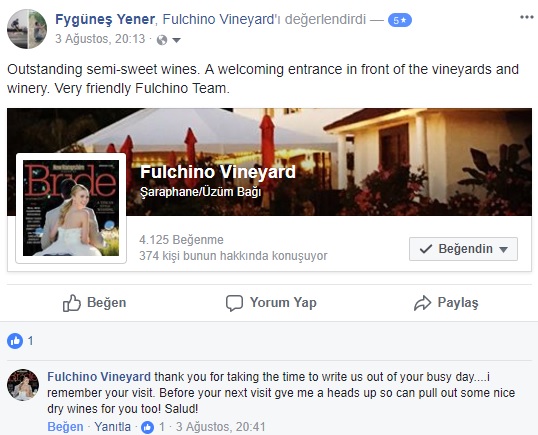Click the 5-star rating badge
This screenshot has width=538, height=435.
point(400,20)
